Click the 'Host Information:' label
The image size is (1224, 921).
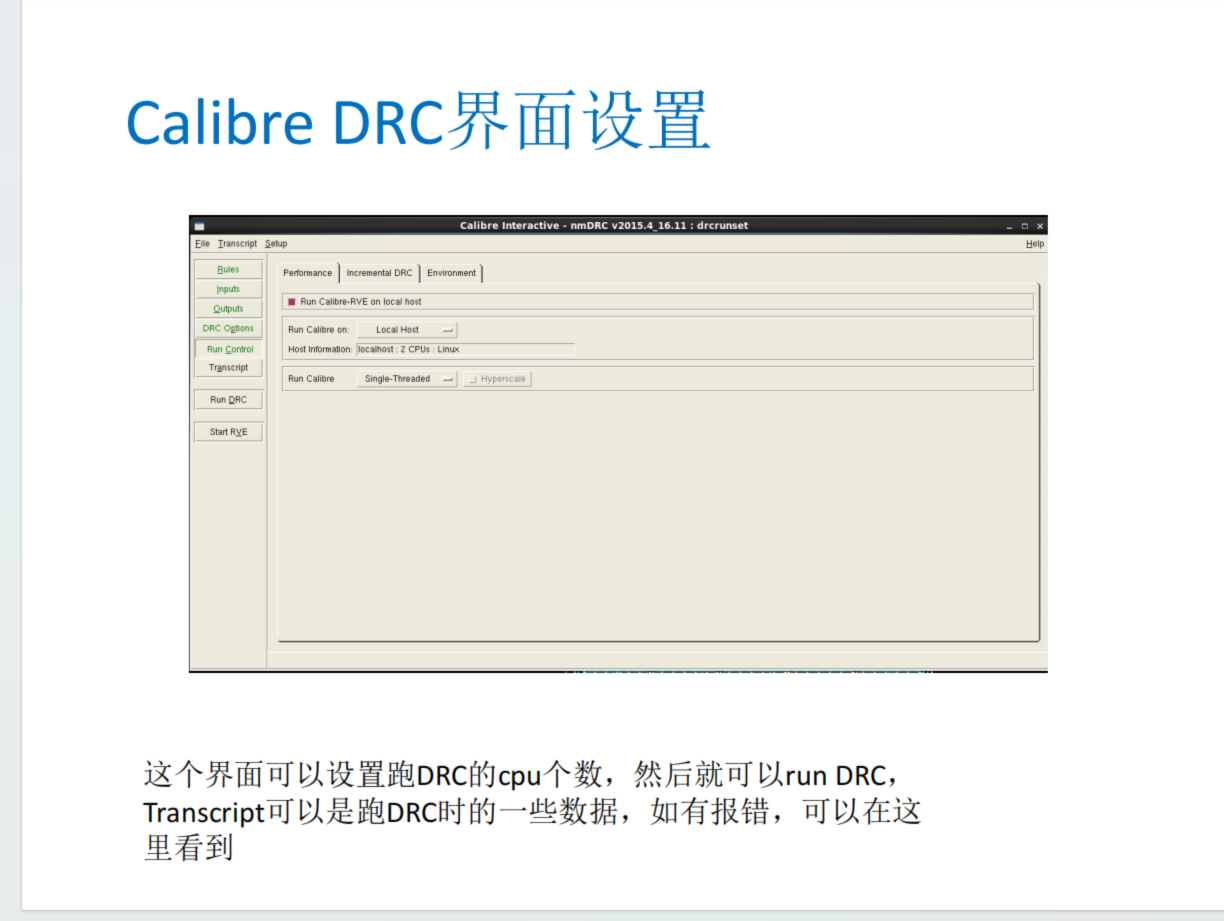click(320, 350)
